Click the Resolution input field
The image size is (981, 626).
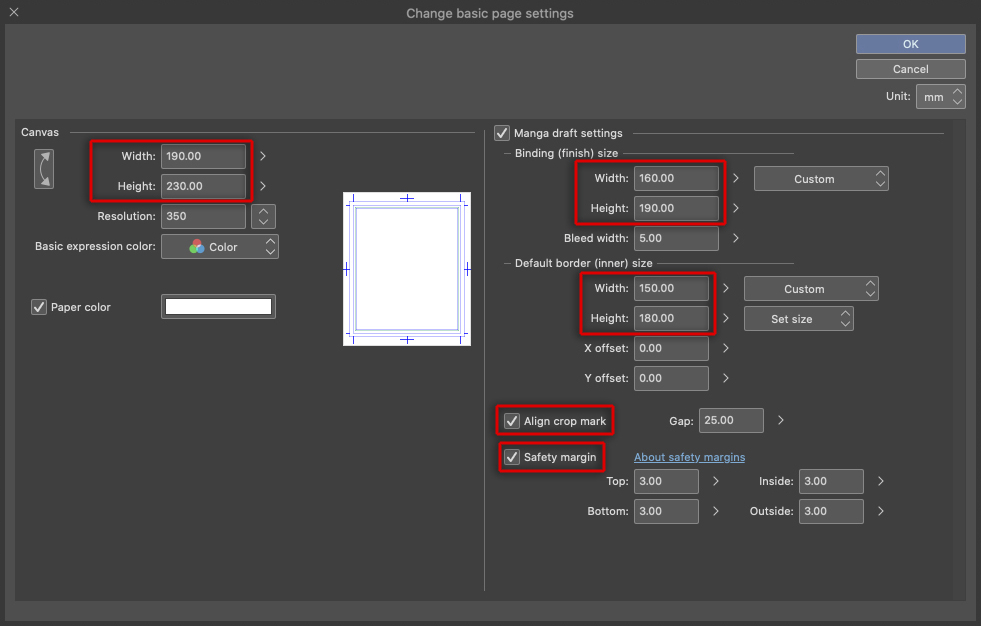pyautogui.click(x=203, y=216)
